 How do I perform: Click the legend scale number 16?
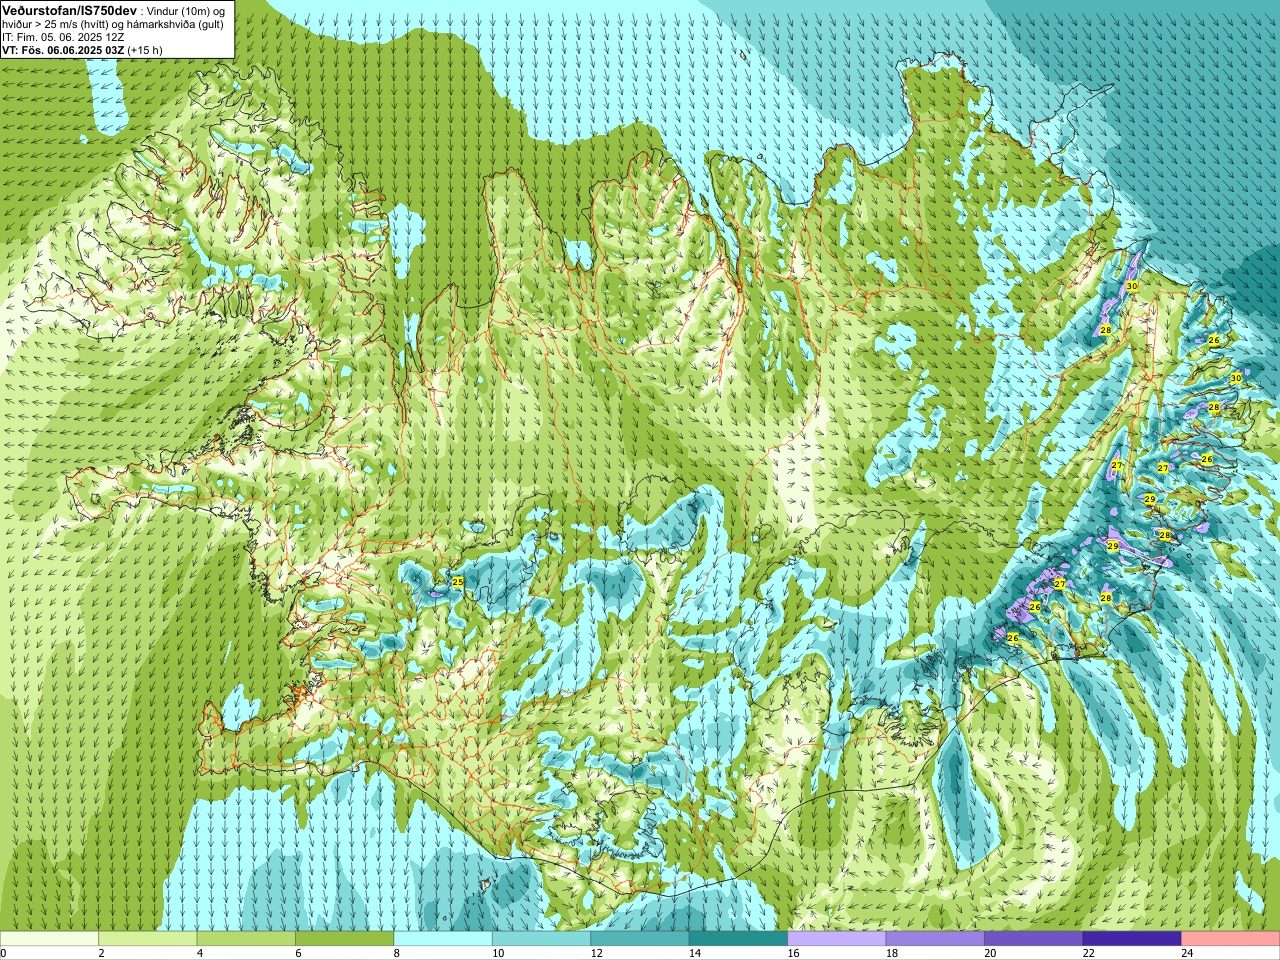point(793,953)
